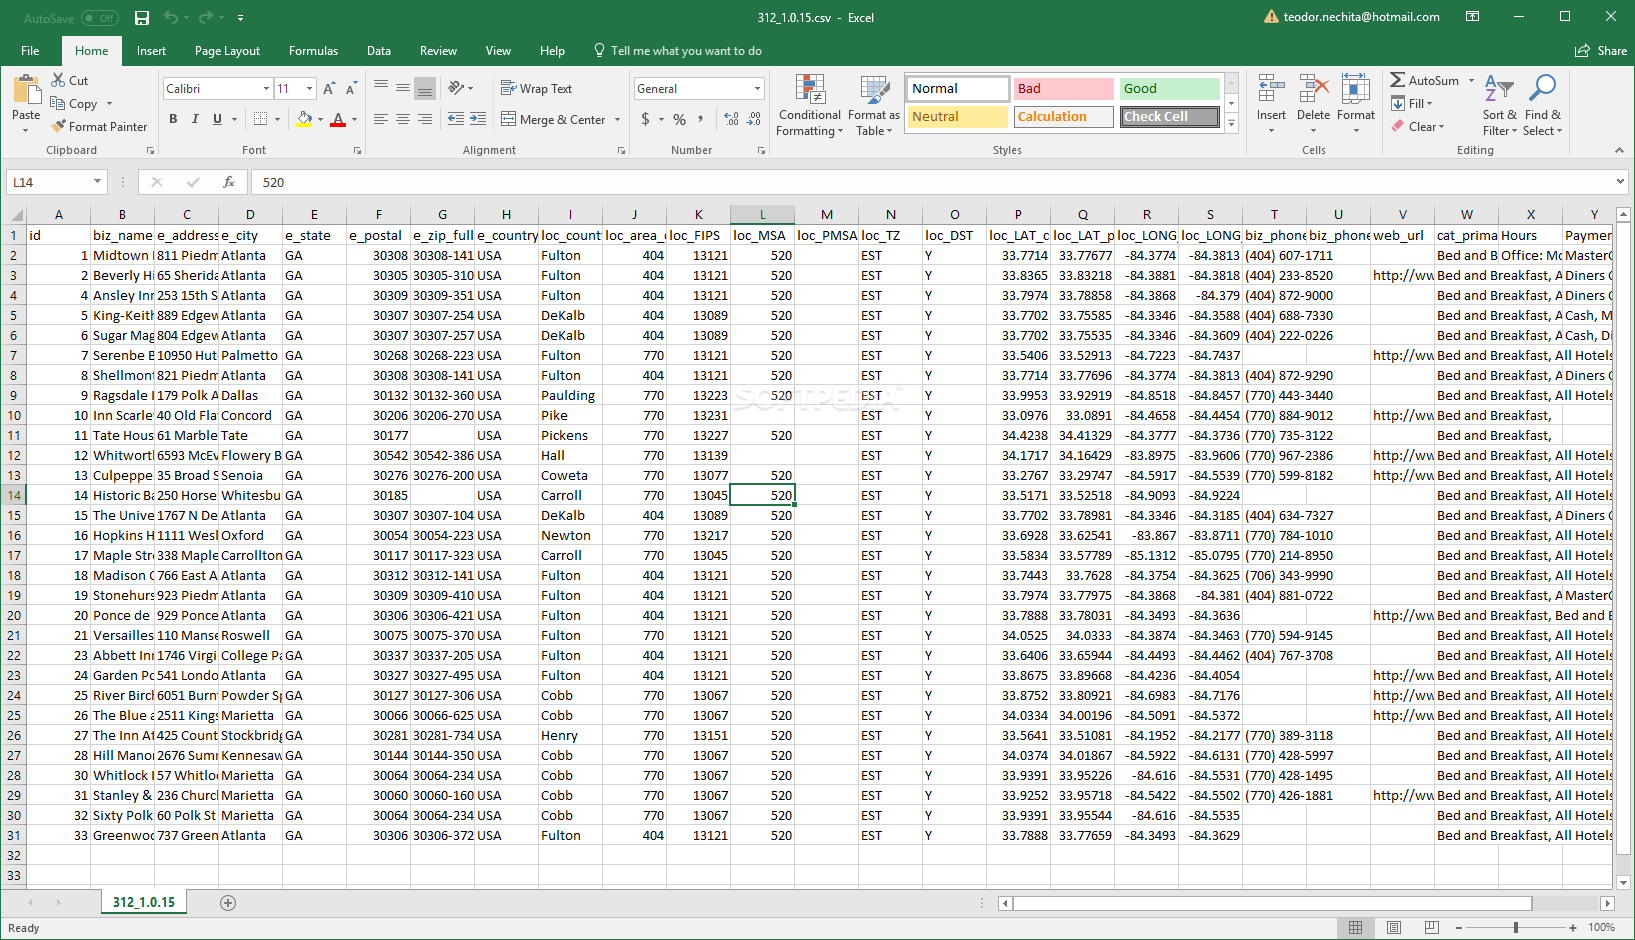Increase font size with the large A icon
Screen dimensions: 1635x940
click(329, 89)
